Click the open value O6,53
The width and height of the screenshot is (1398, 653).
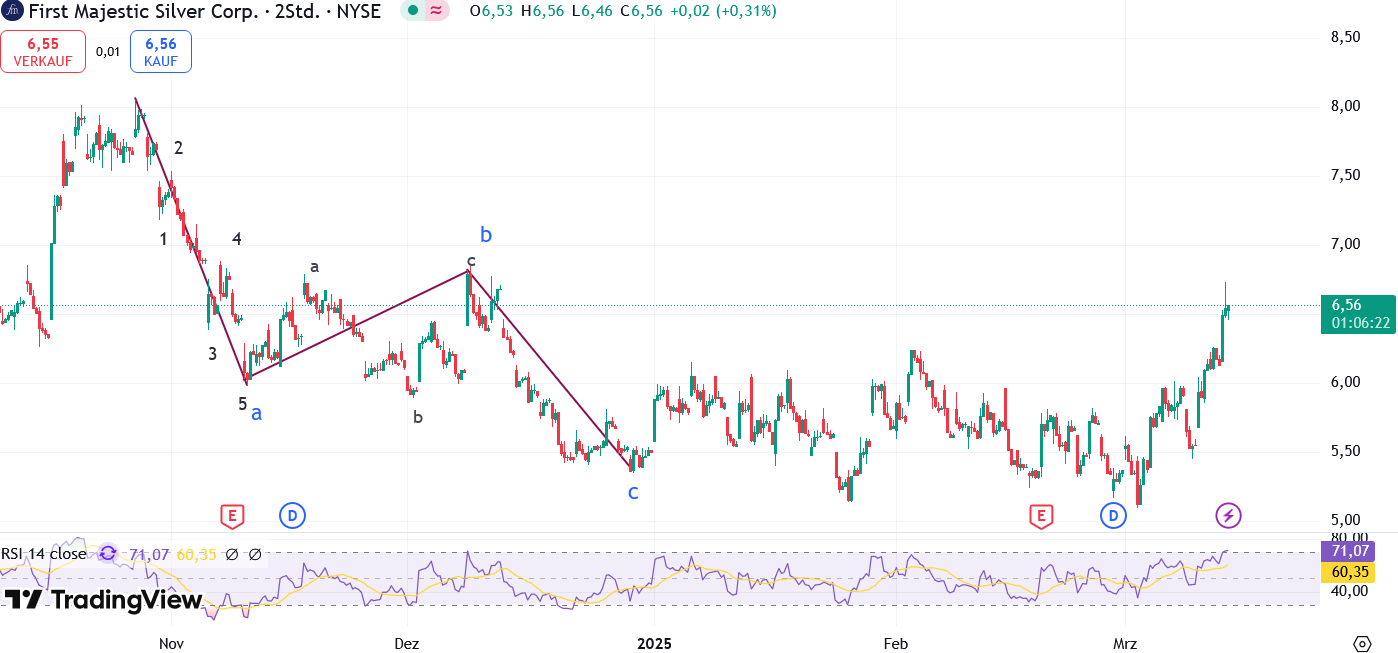tap(492, 11)
